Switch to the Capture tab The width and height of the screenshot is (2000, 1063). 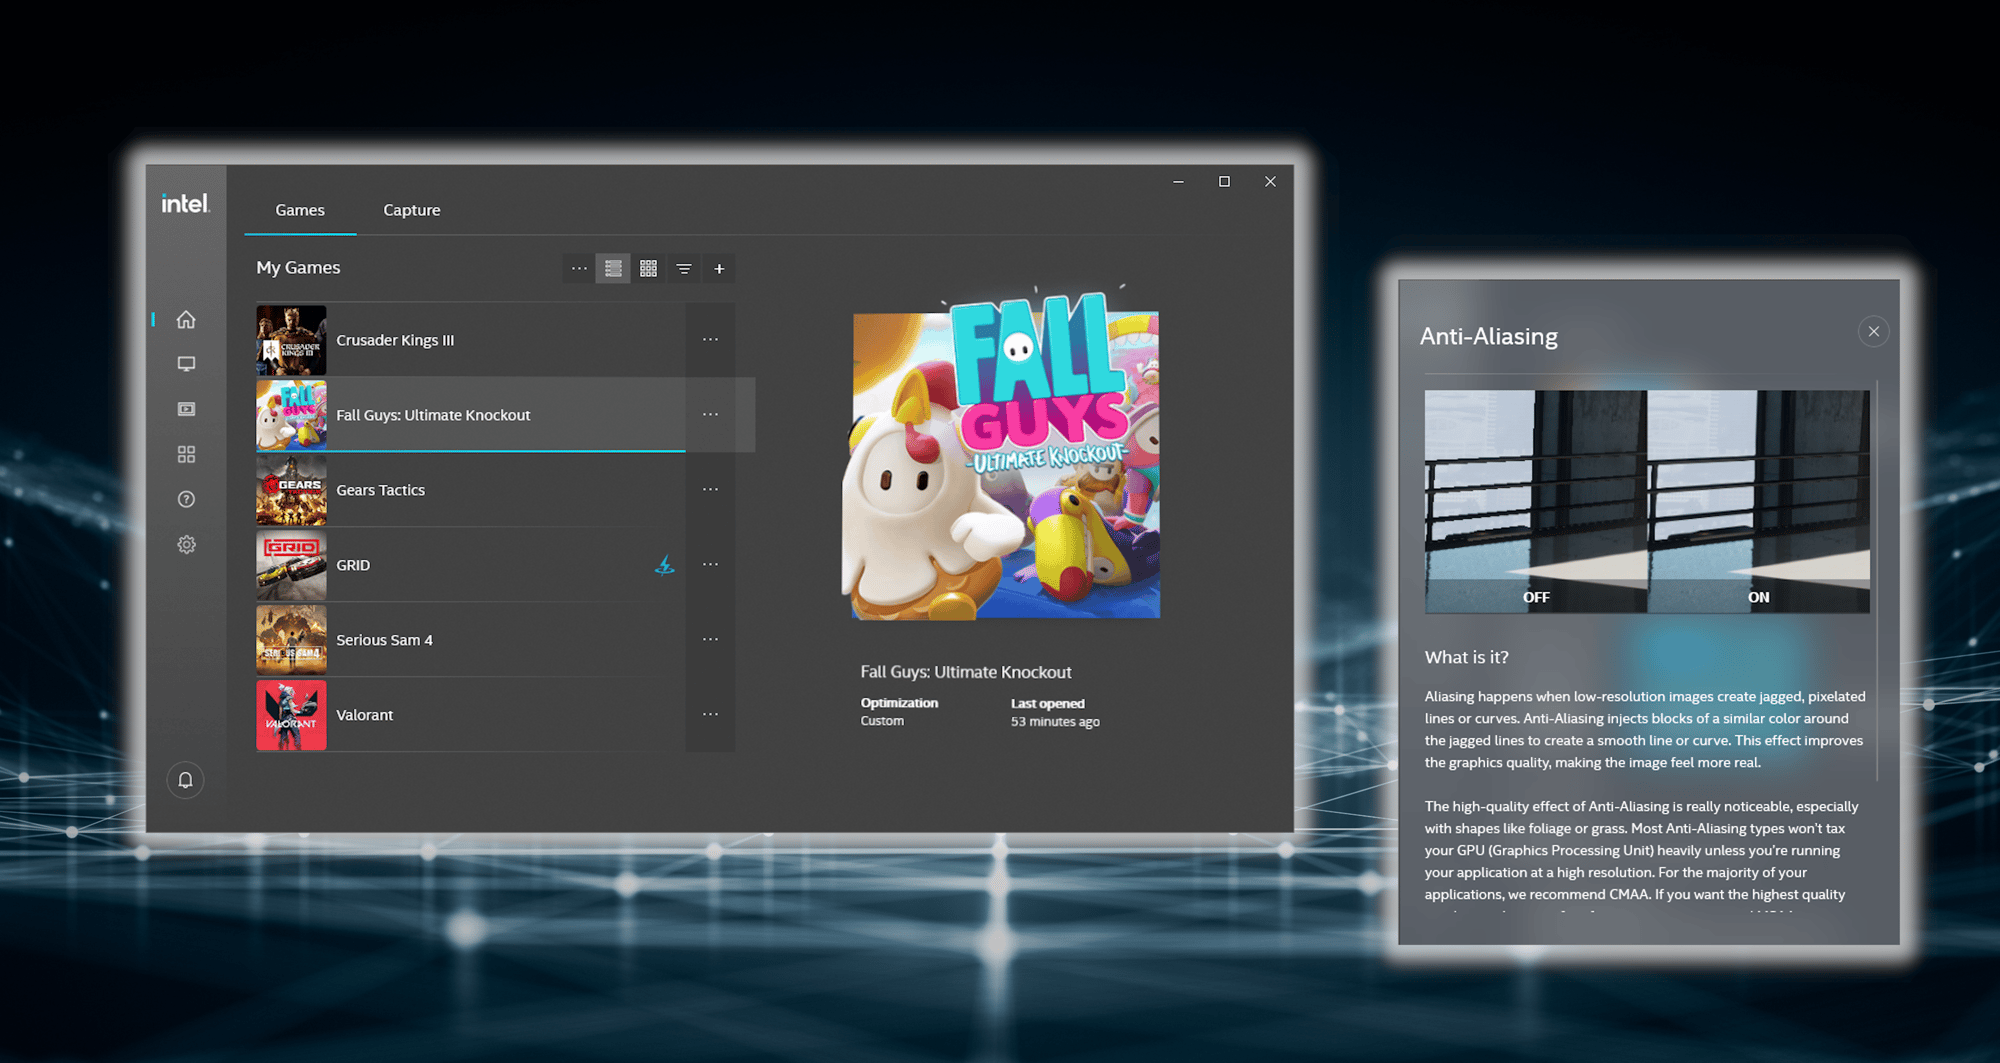click(411, 210)
